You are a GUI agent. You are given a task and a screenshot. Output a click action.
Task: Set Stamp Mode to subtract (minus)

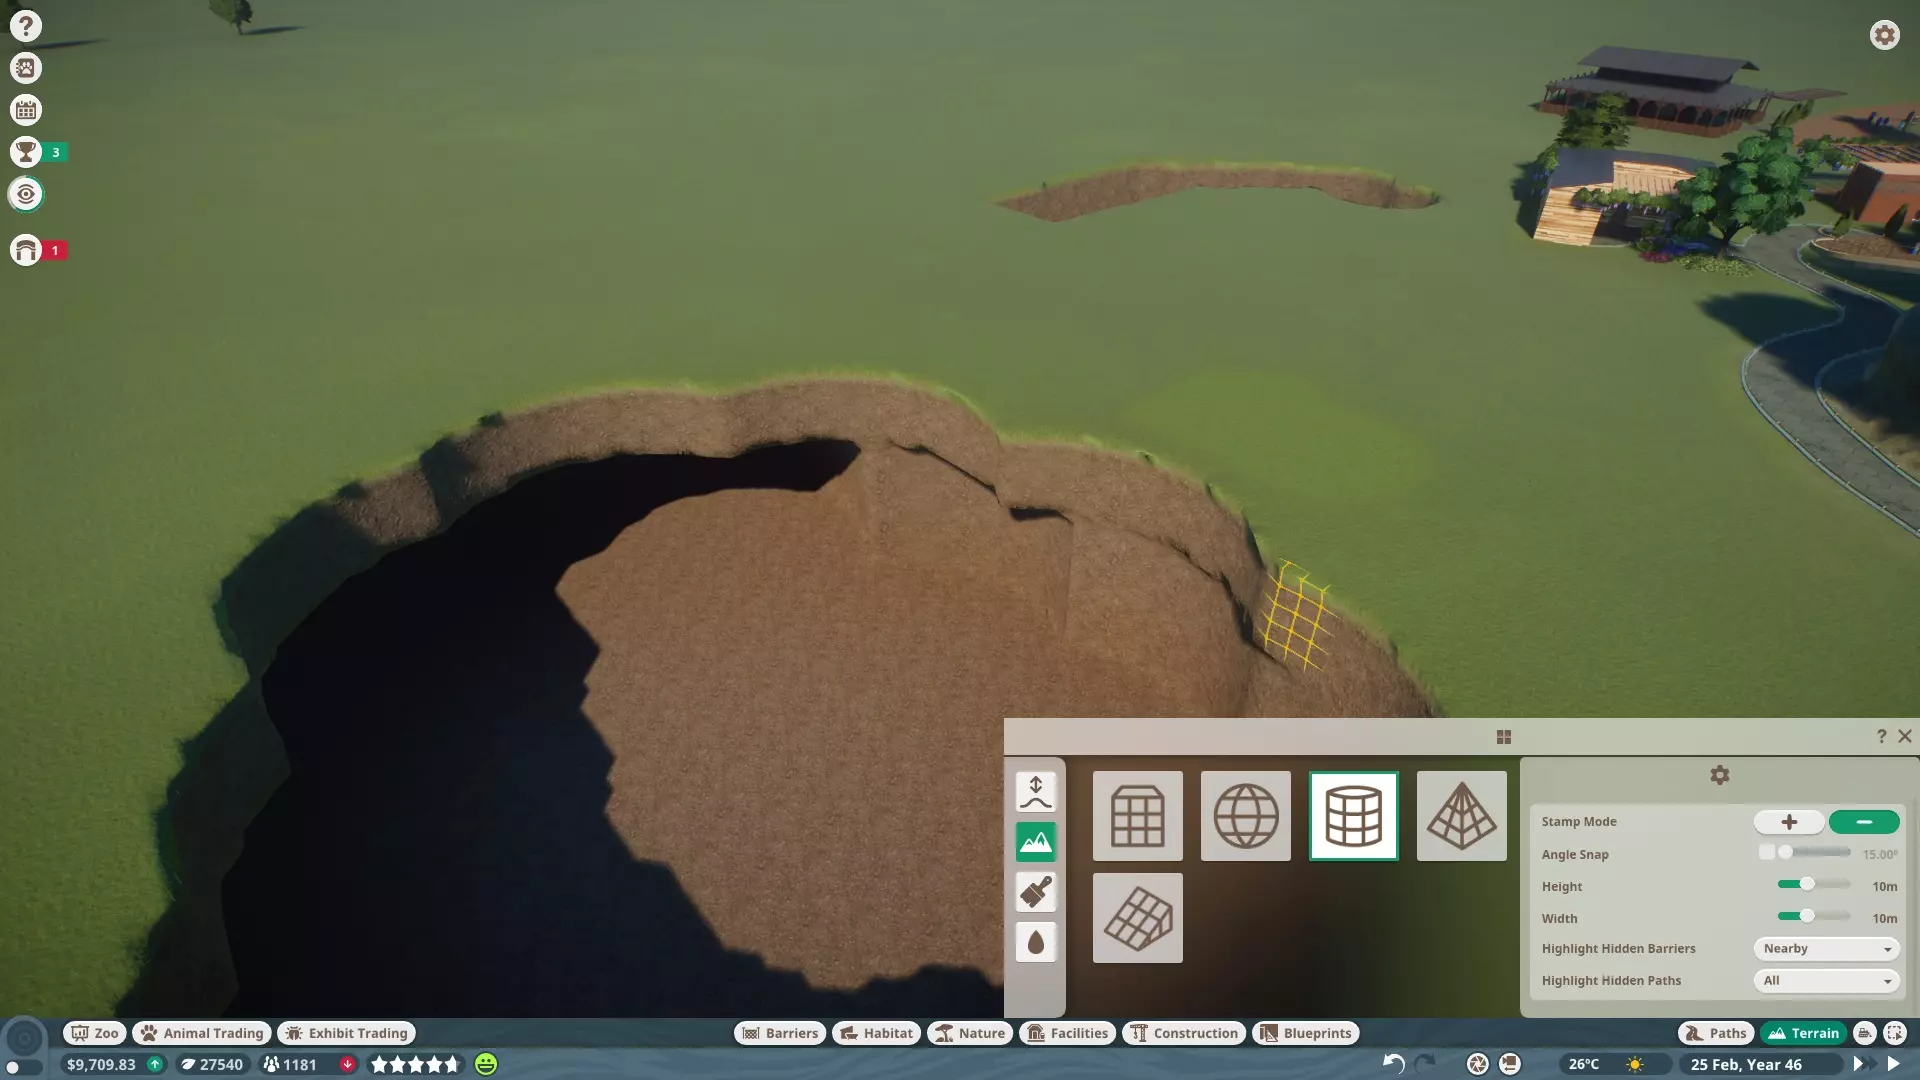click(1863, 822)
